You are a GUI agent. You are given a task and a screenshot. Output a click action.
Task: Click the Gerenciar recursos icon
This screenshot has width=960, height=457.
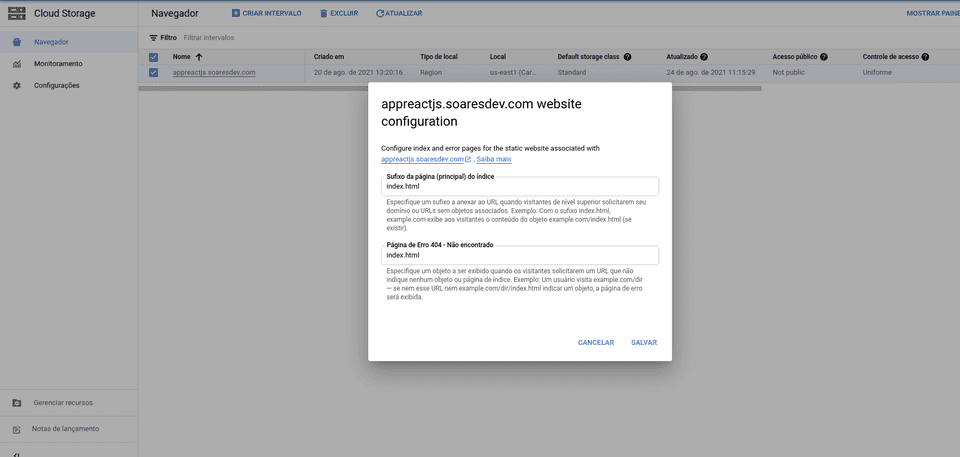[x=17, y=403]
